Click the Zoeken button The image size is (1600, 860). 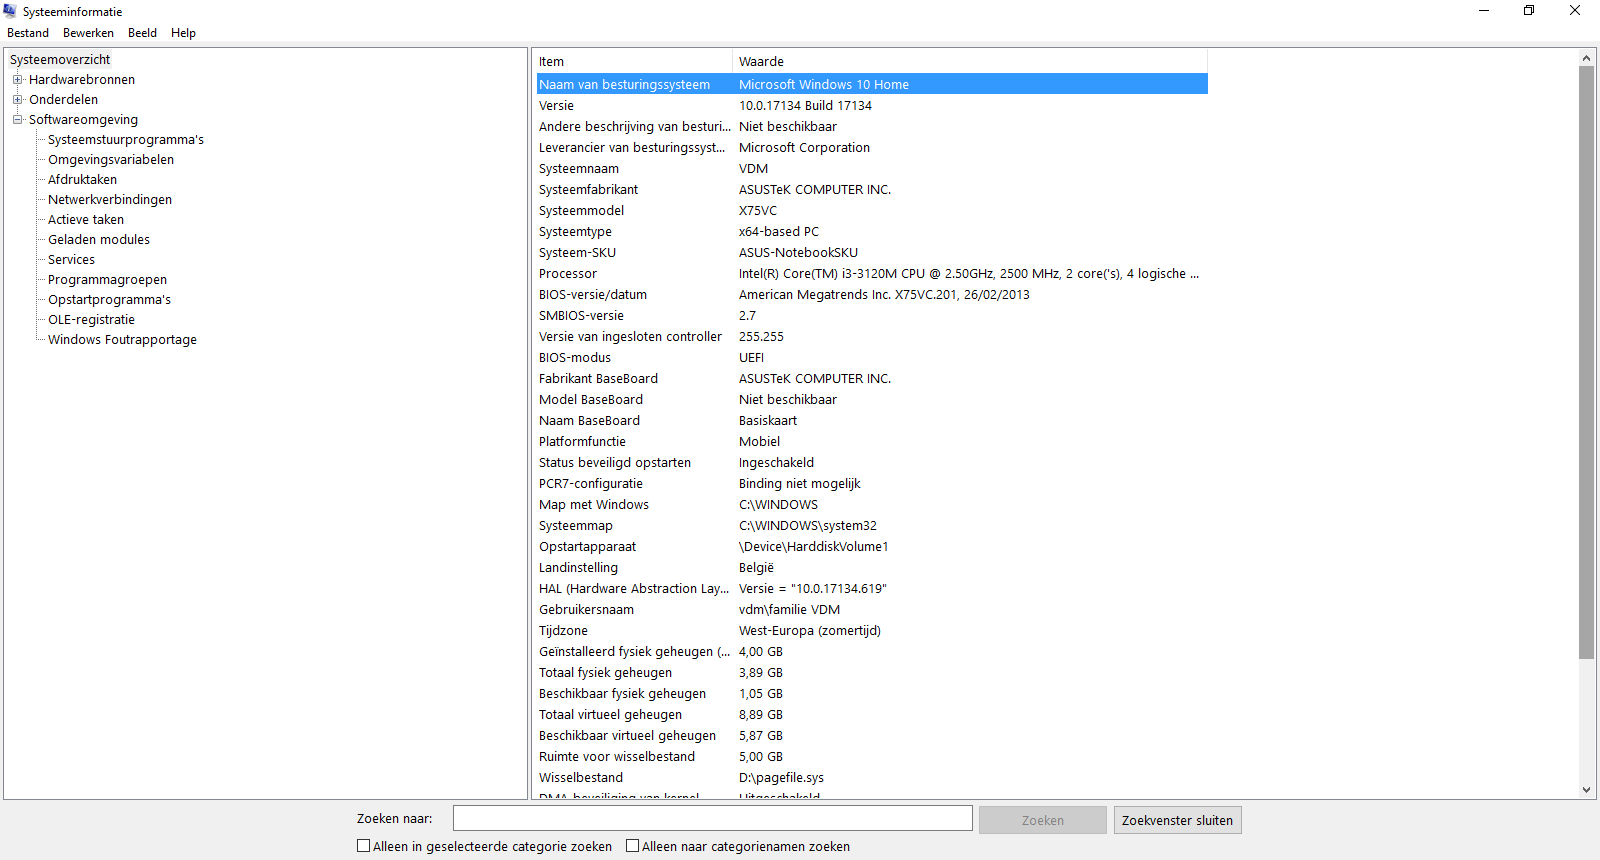[x=1043, y=820]
